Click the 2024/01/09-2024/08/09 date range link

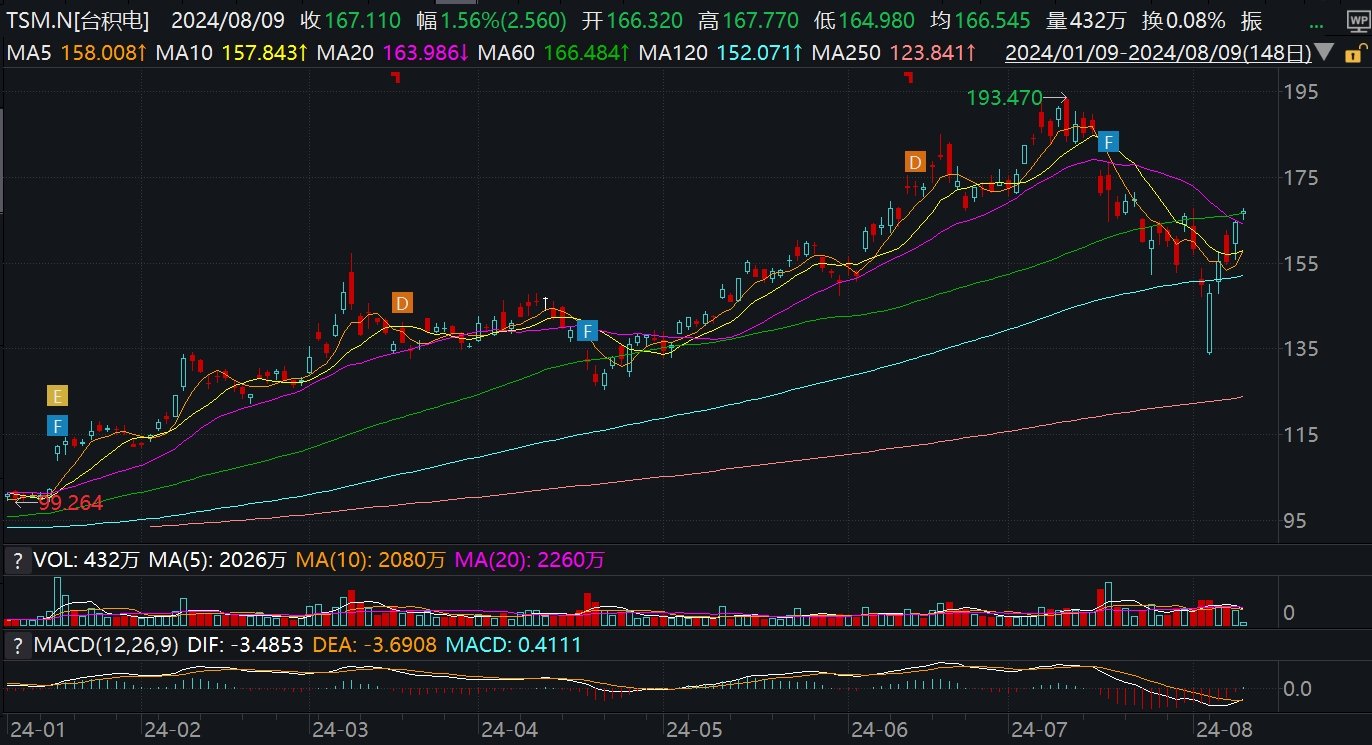pos(1158,52)
